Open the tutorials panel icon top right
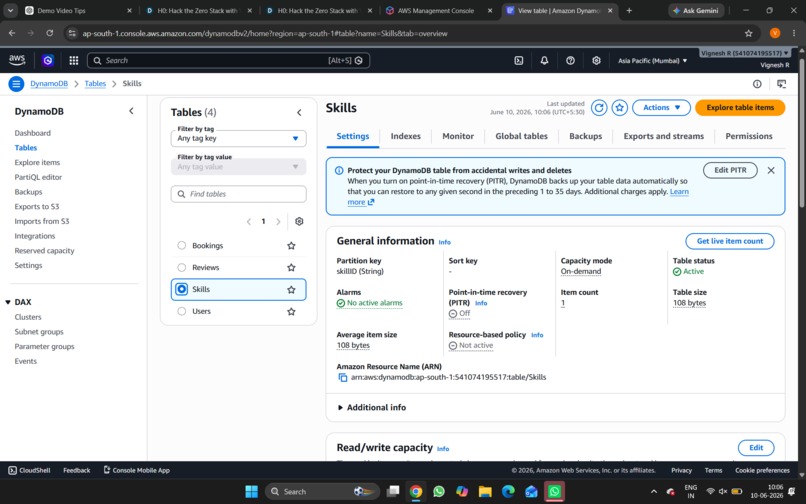 point(781,84)
